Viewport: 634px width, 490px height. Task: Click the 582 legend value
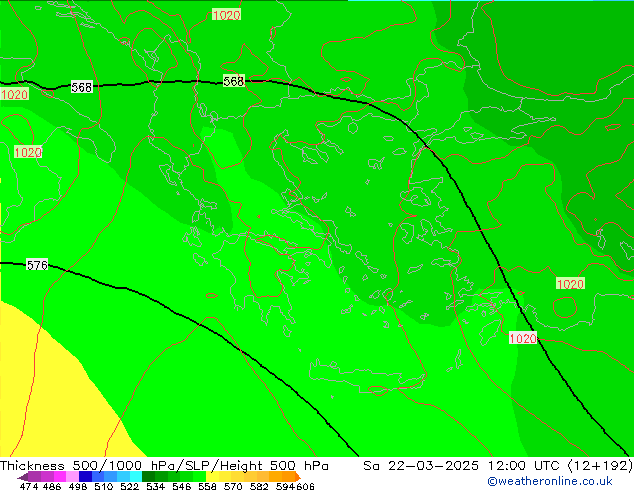point(259,486)
